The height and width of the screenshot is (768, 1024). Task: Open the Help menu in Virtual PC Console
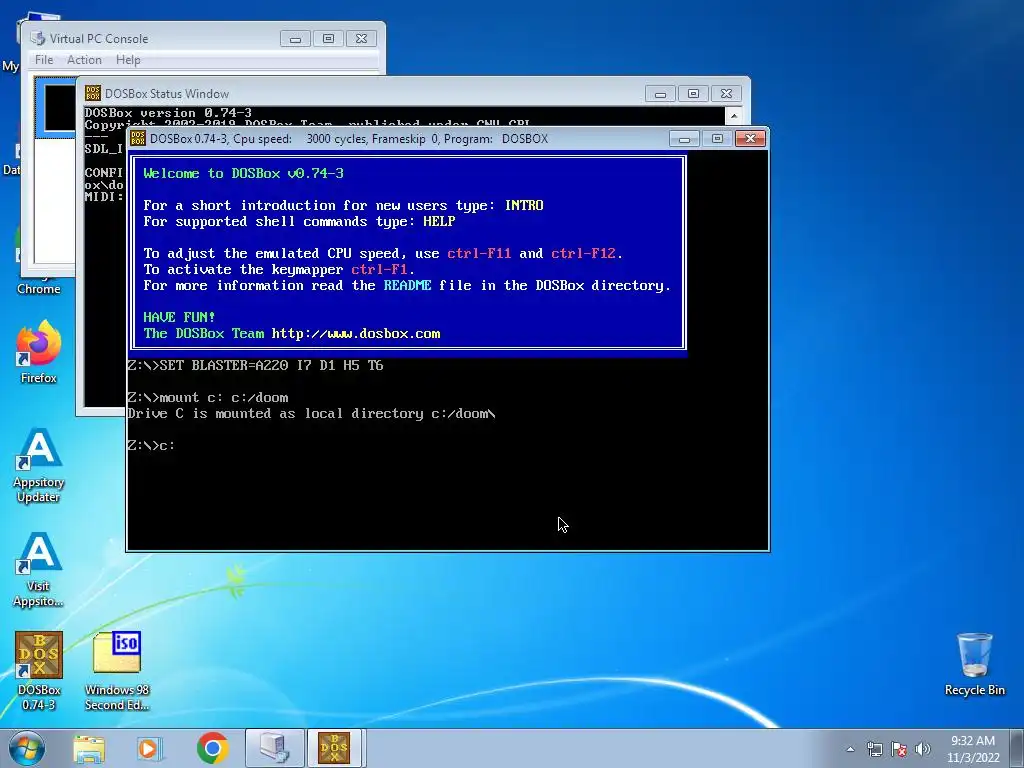click(128, 59)
